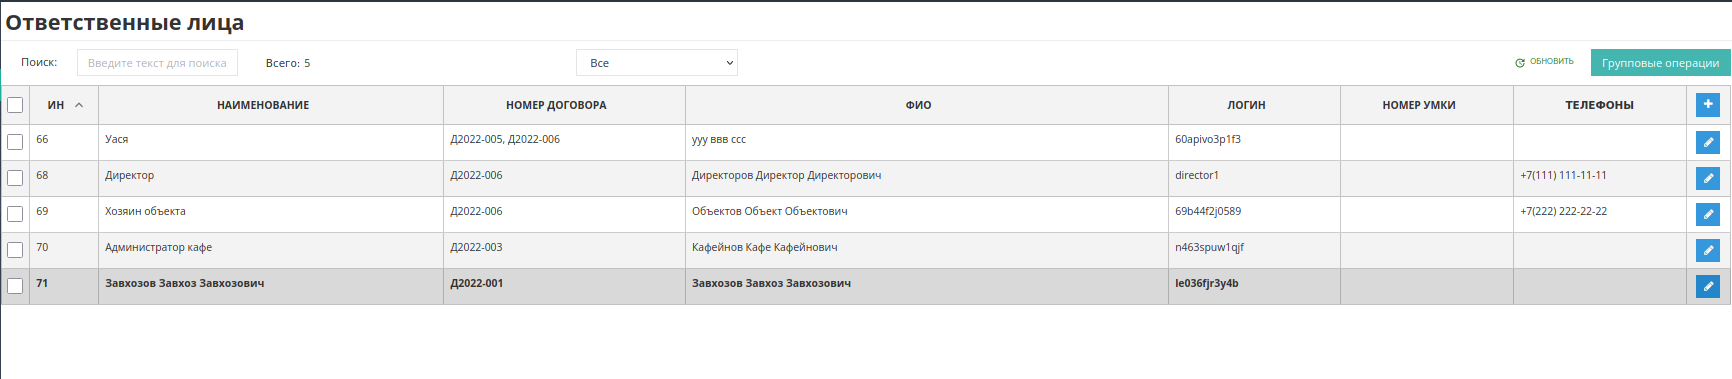Click the Номер договора column header

click(x=556, y=105)
